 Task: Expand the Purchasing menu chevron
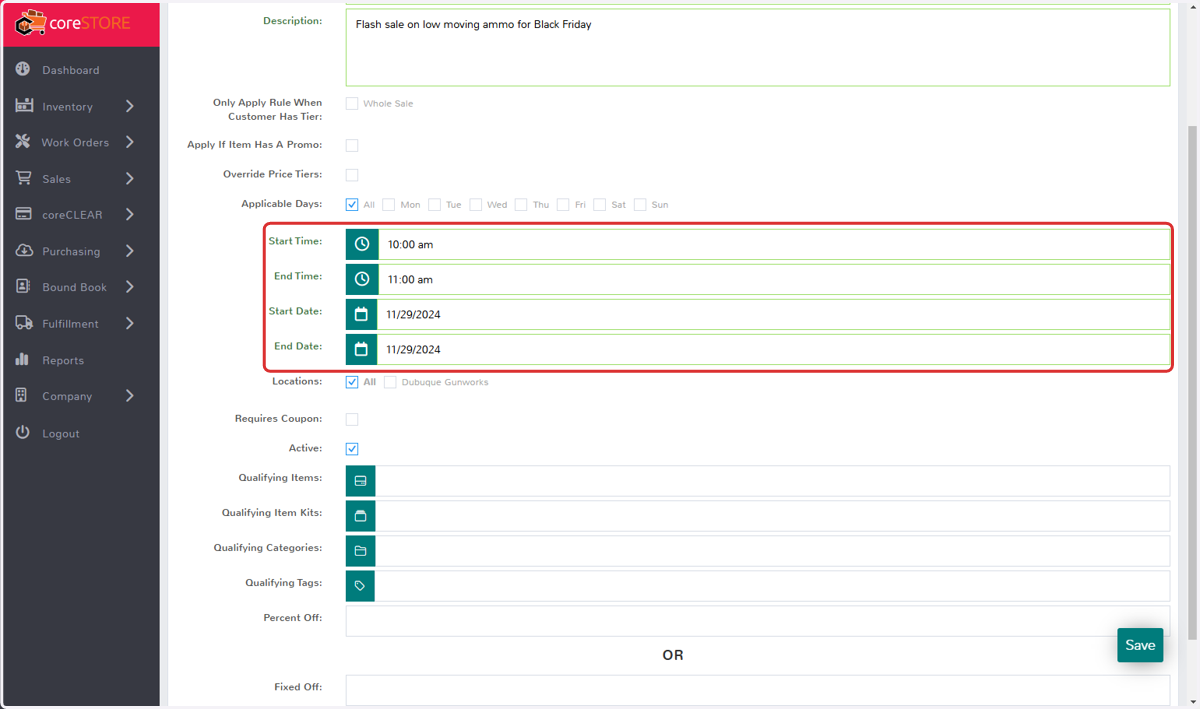tap(130, 251)
